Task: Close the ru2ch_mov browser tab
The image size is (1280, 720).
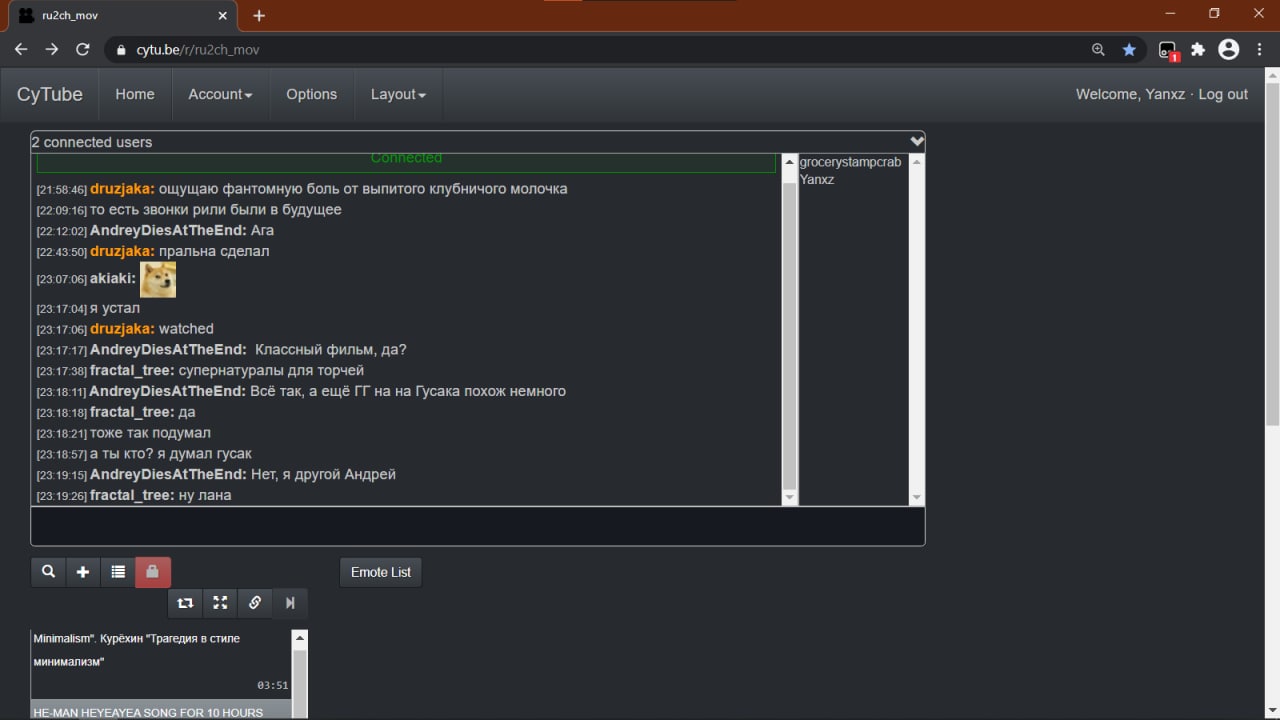Action: (x=221, y=16)
